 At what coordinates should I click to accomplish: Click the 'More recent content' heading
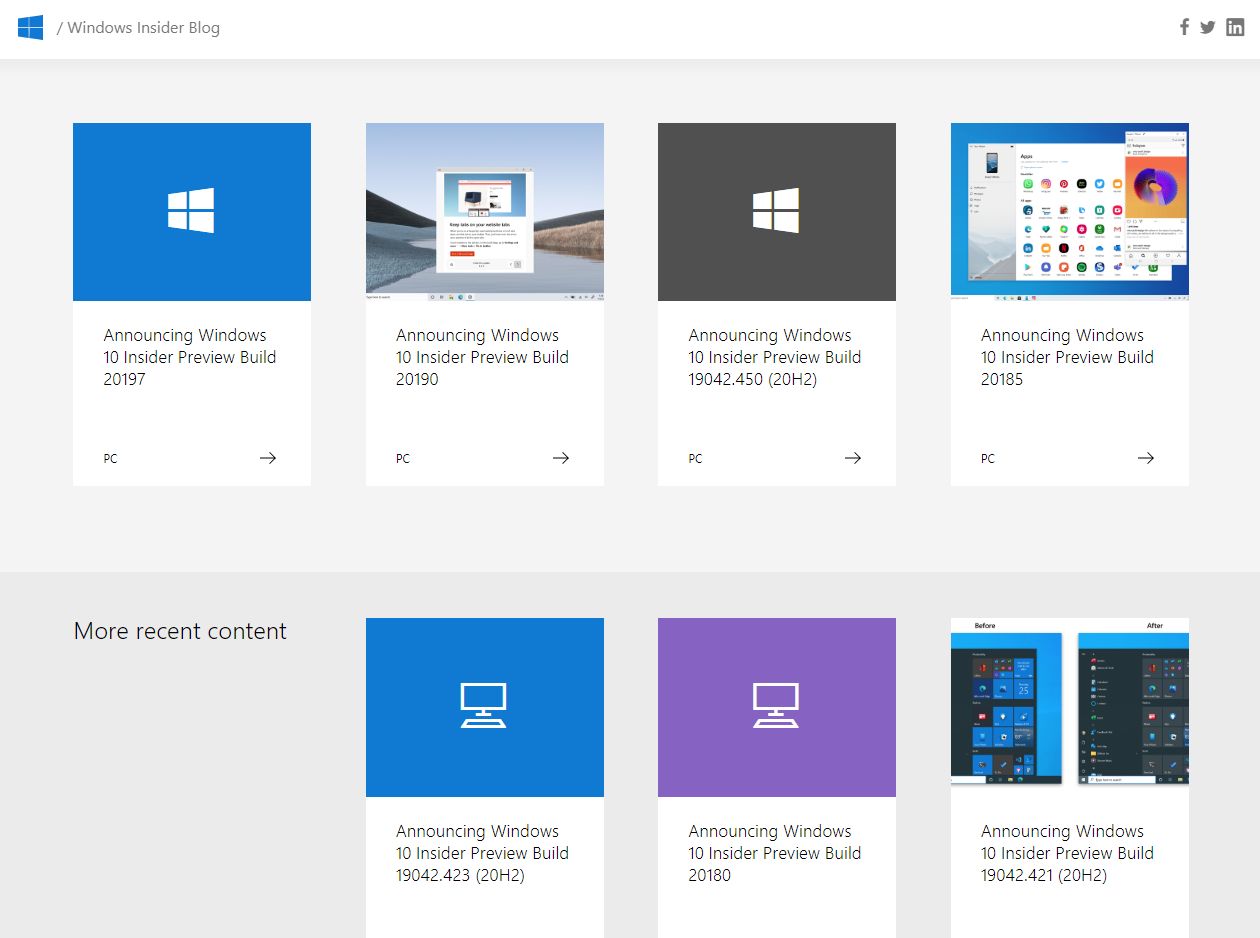tap(180, 631)
